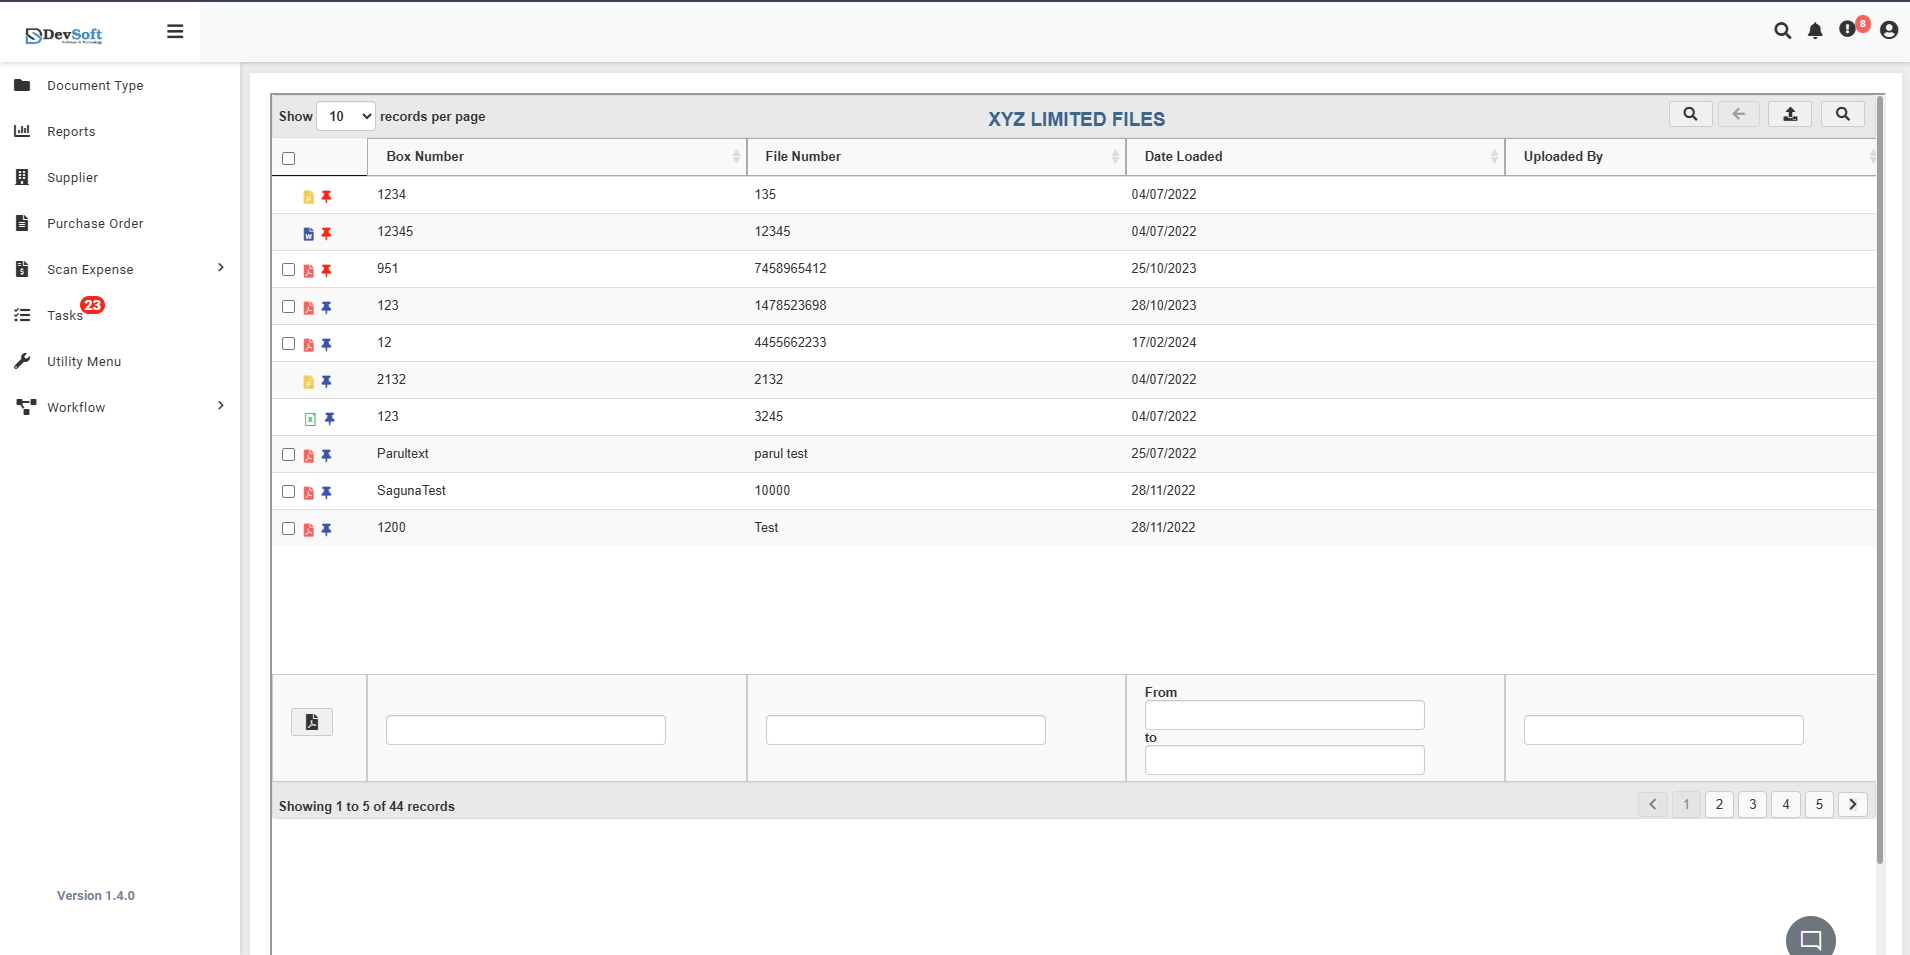Select the checkbox for SagunaTest row
This screenshot has height=955, width=1910.
click(x=289, y=492)
